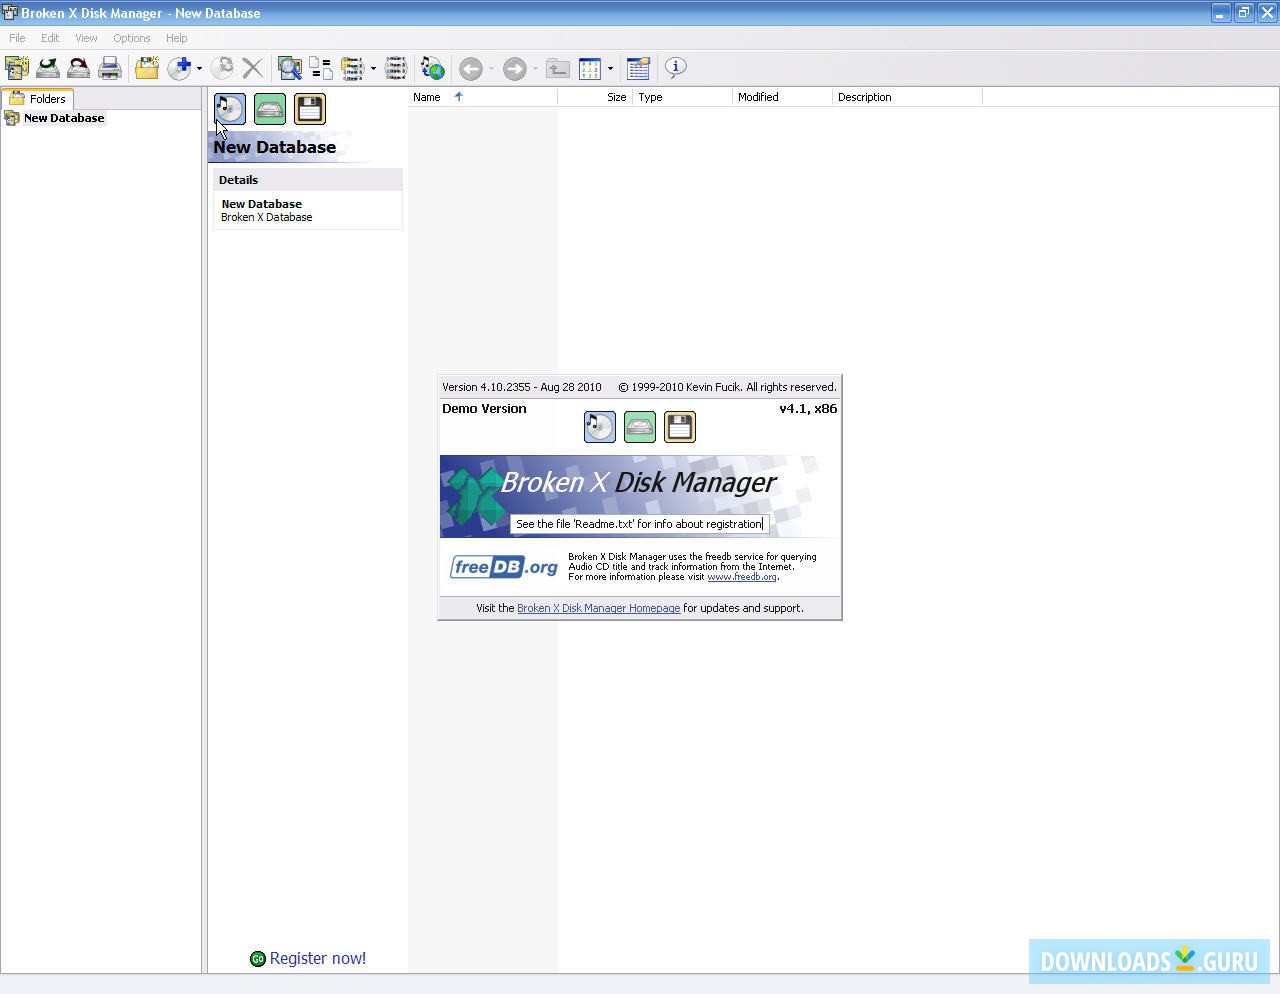The image size is (1280, 994).
Task: Open the Search toolbar icon
Action: point(289,68)
